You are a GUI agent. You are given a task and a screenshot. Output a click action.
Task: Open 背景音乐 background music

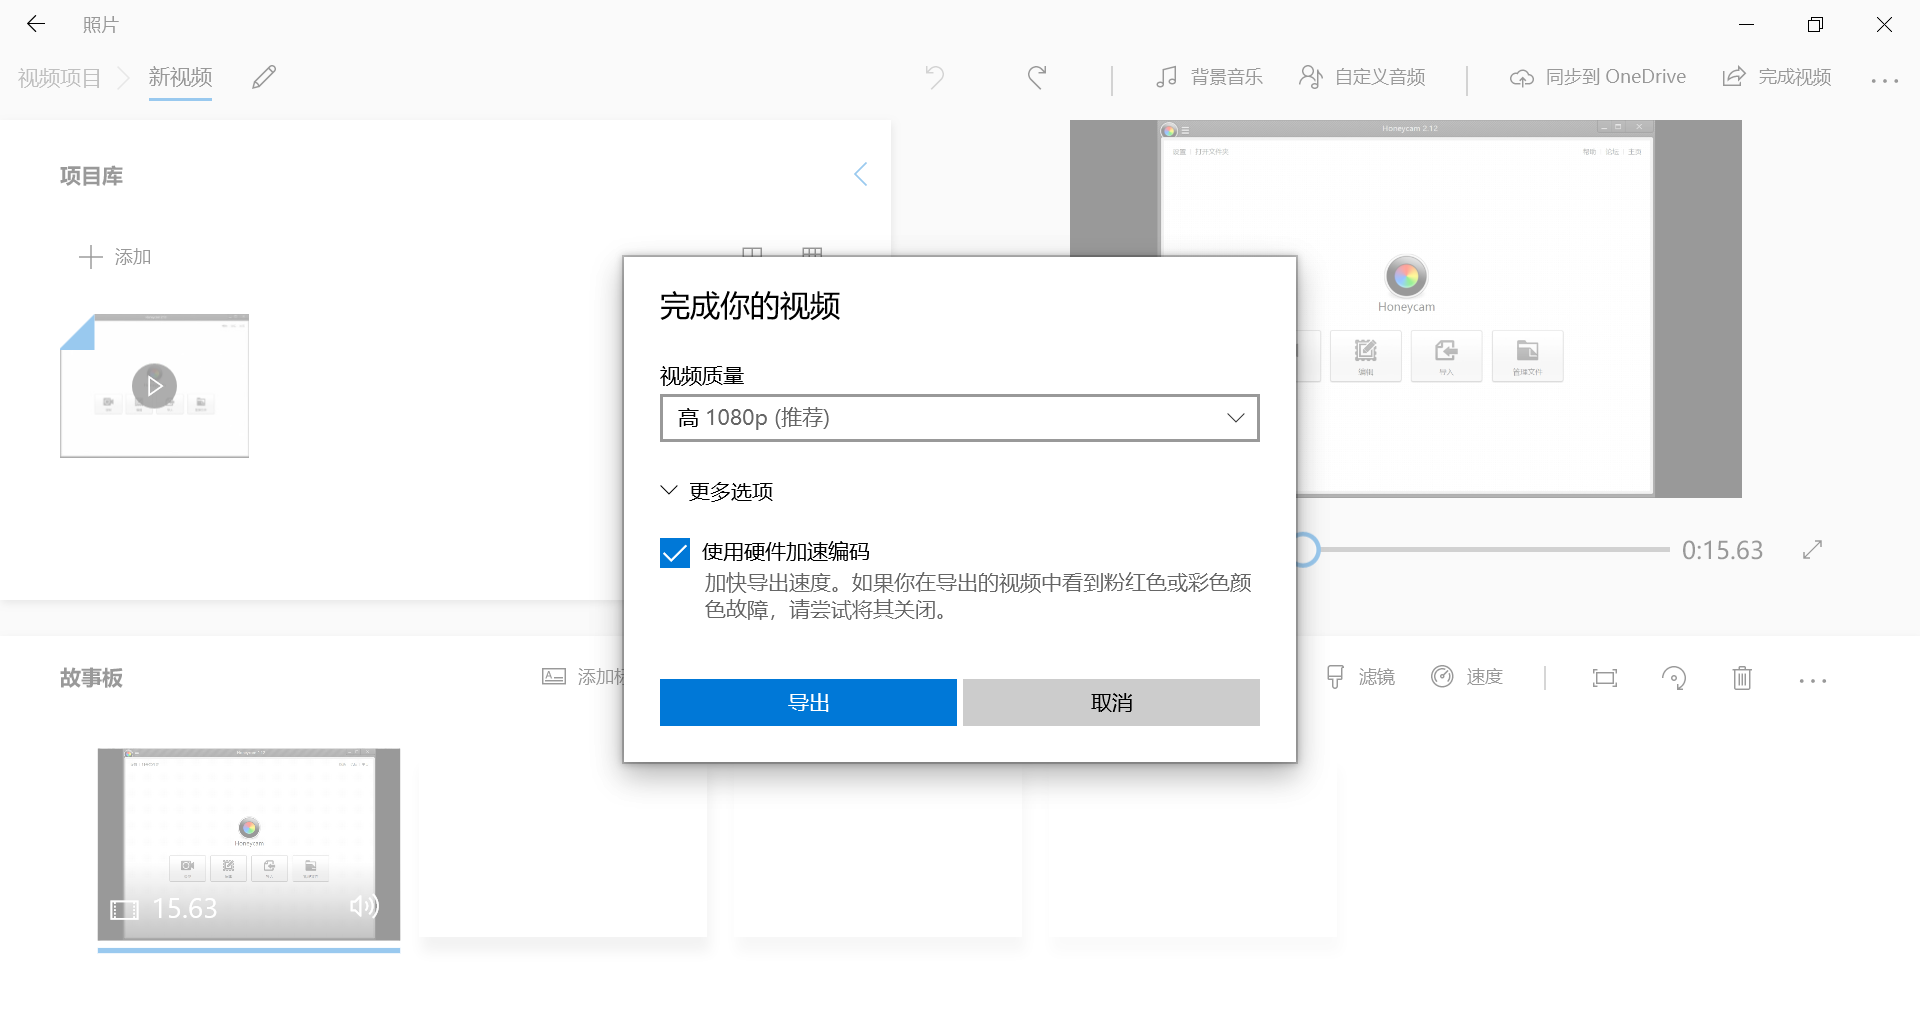point(1209,77)
